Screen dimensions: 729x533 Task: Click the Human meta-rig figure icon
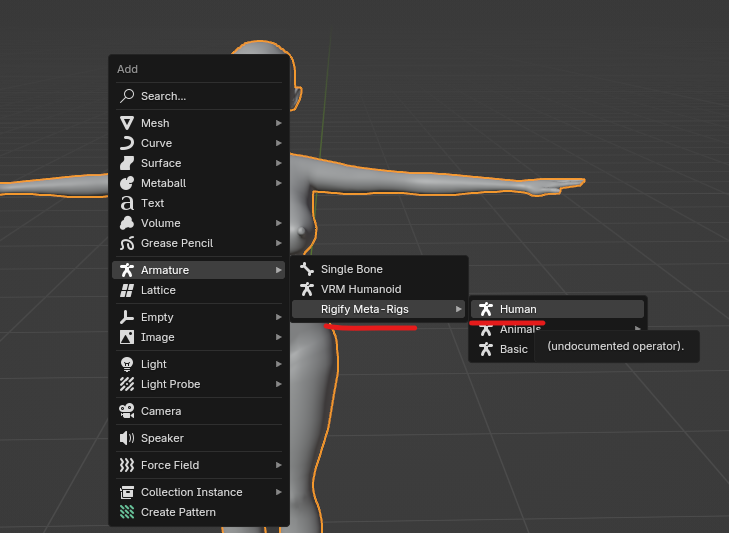click(x=486, y=309)
